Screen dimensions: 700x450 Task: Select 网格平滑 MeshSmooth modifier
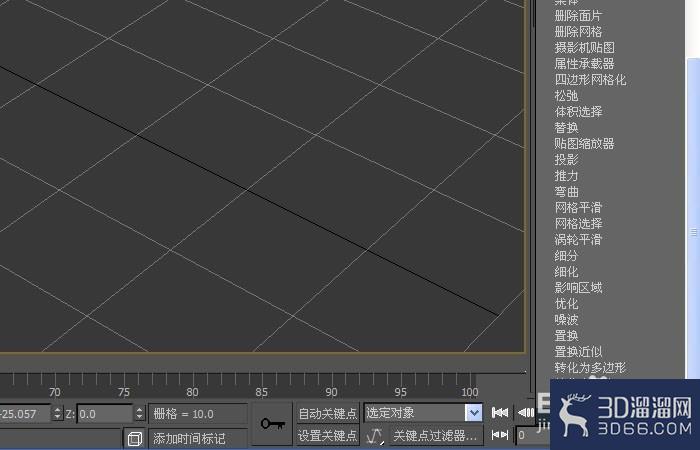578,208
